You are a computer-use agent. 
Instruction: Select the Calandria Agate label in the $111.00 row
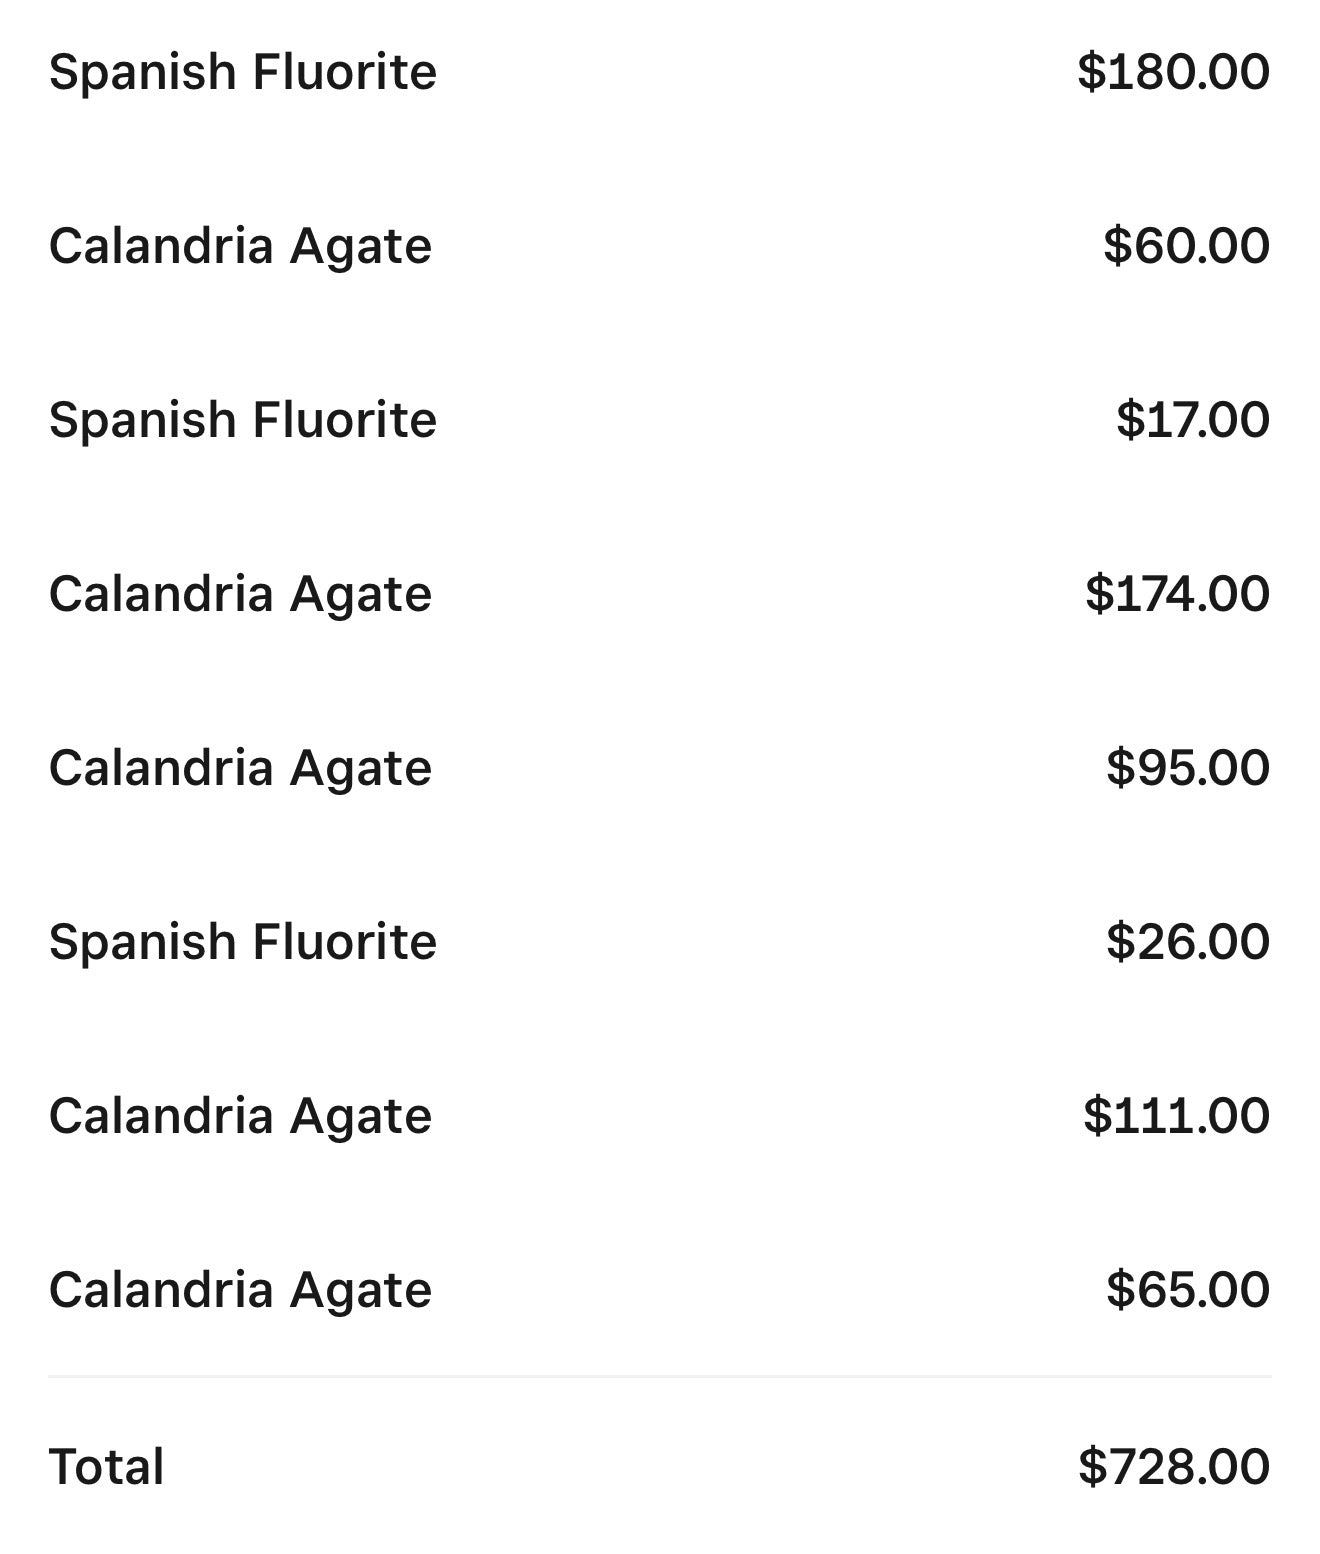(240, 1116)
